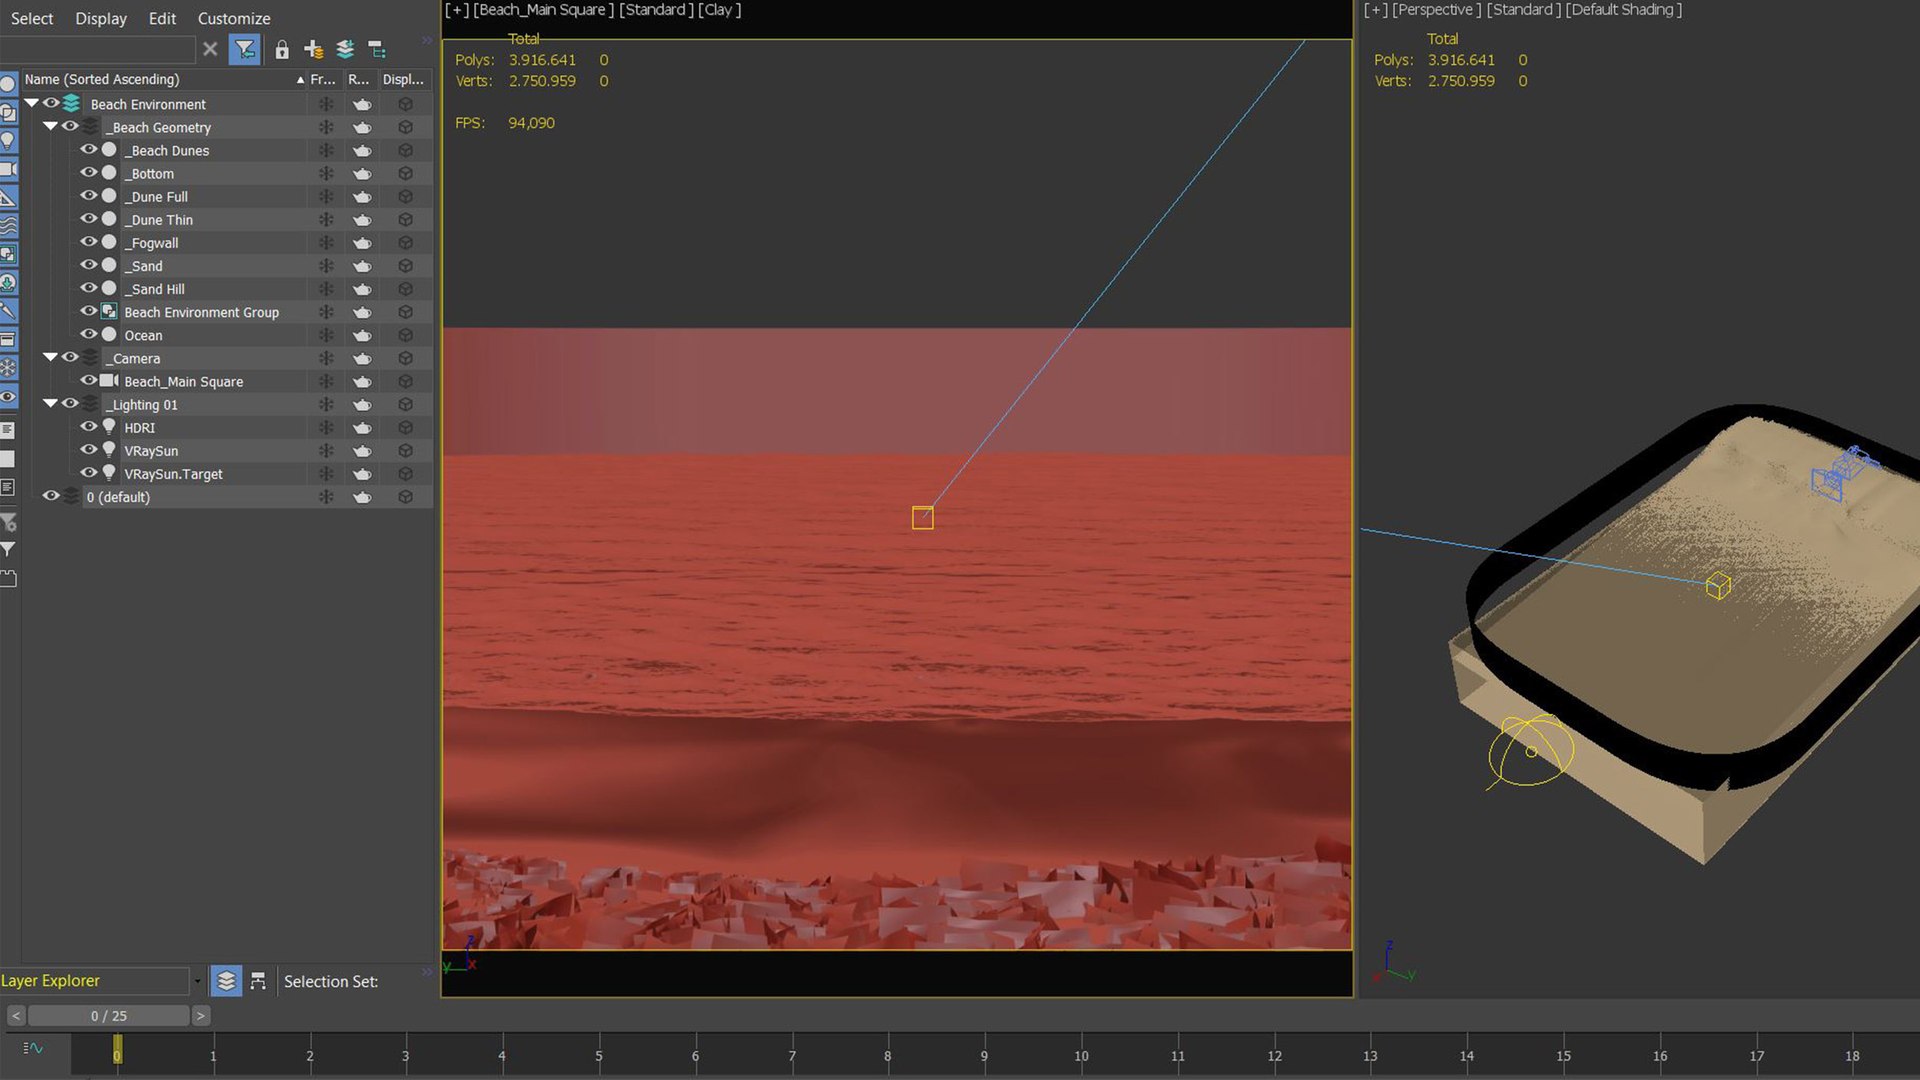Hide the _Dune Full object

click(x=89, y=195)
